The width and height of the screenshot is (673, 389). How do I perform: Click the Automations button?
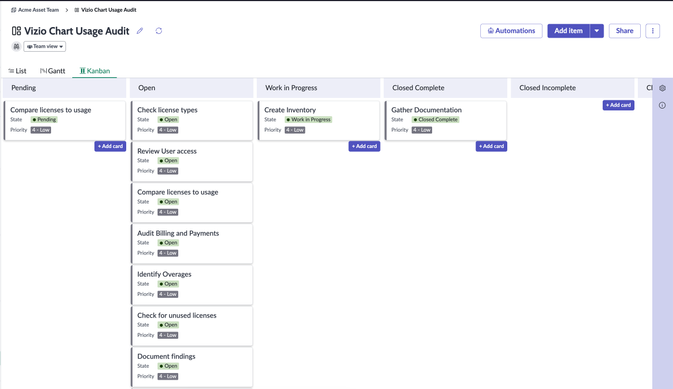click(x=511, y=31)
